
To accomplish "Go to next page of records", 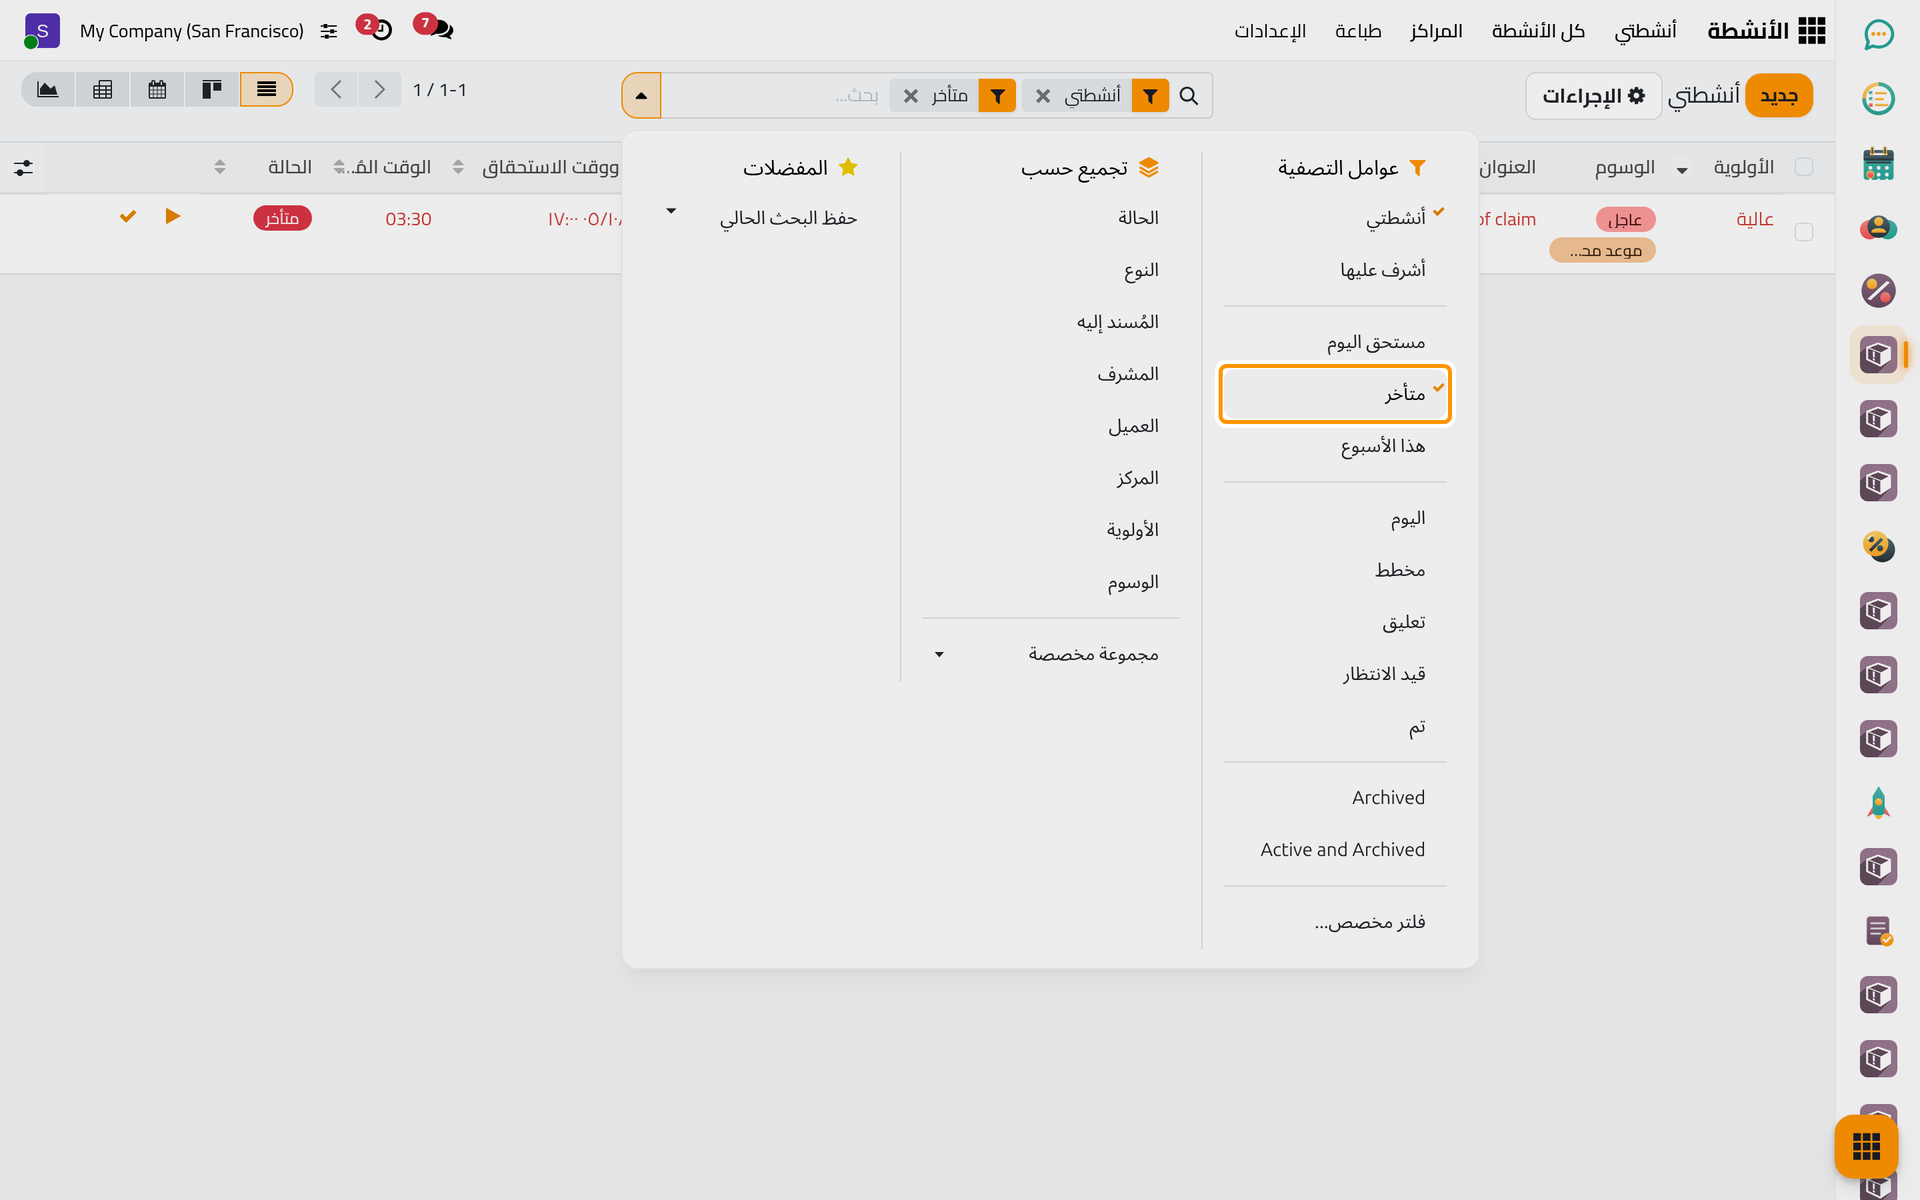I will pyautogui.click(x=379, y=90).
